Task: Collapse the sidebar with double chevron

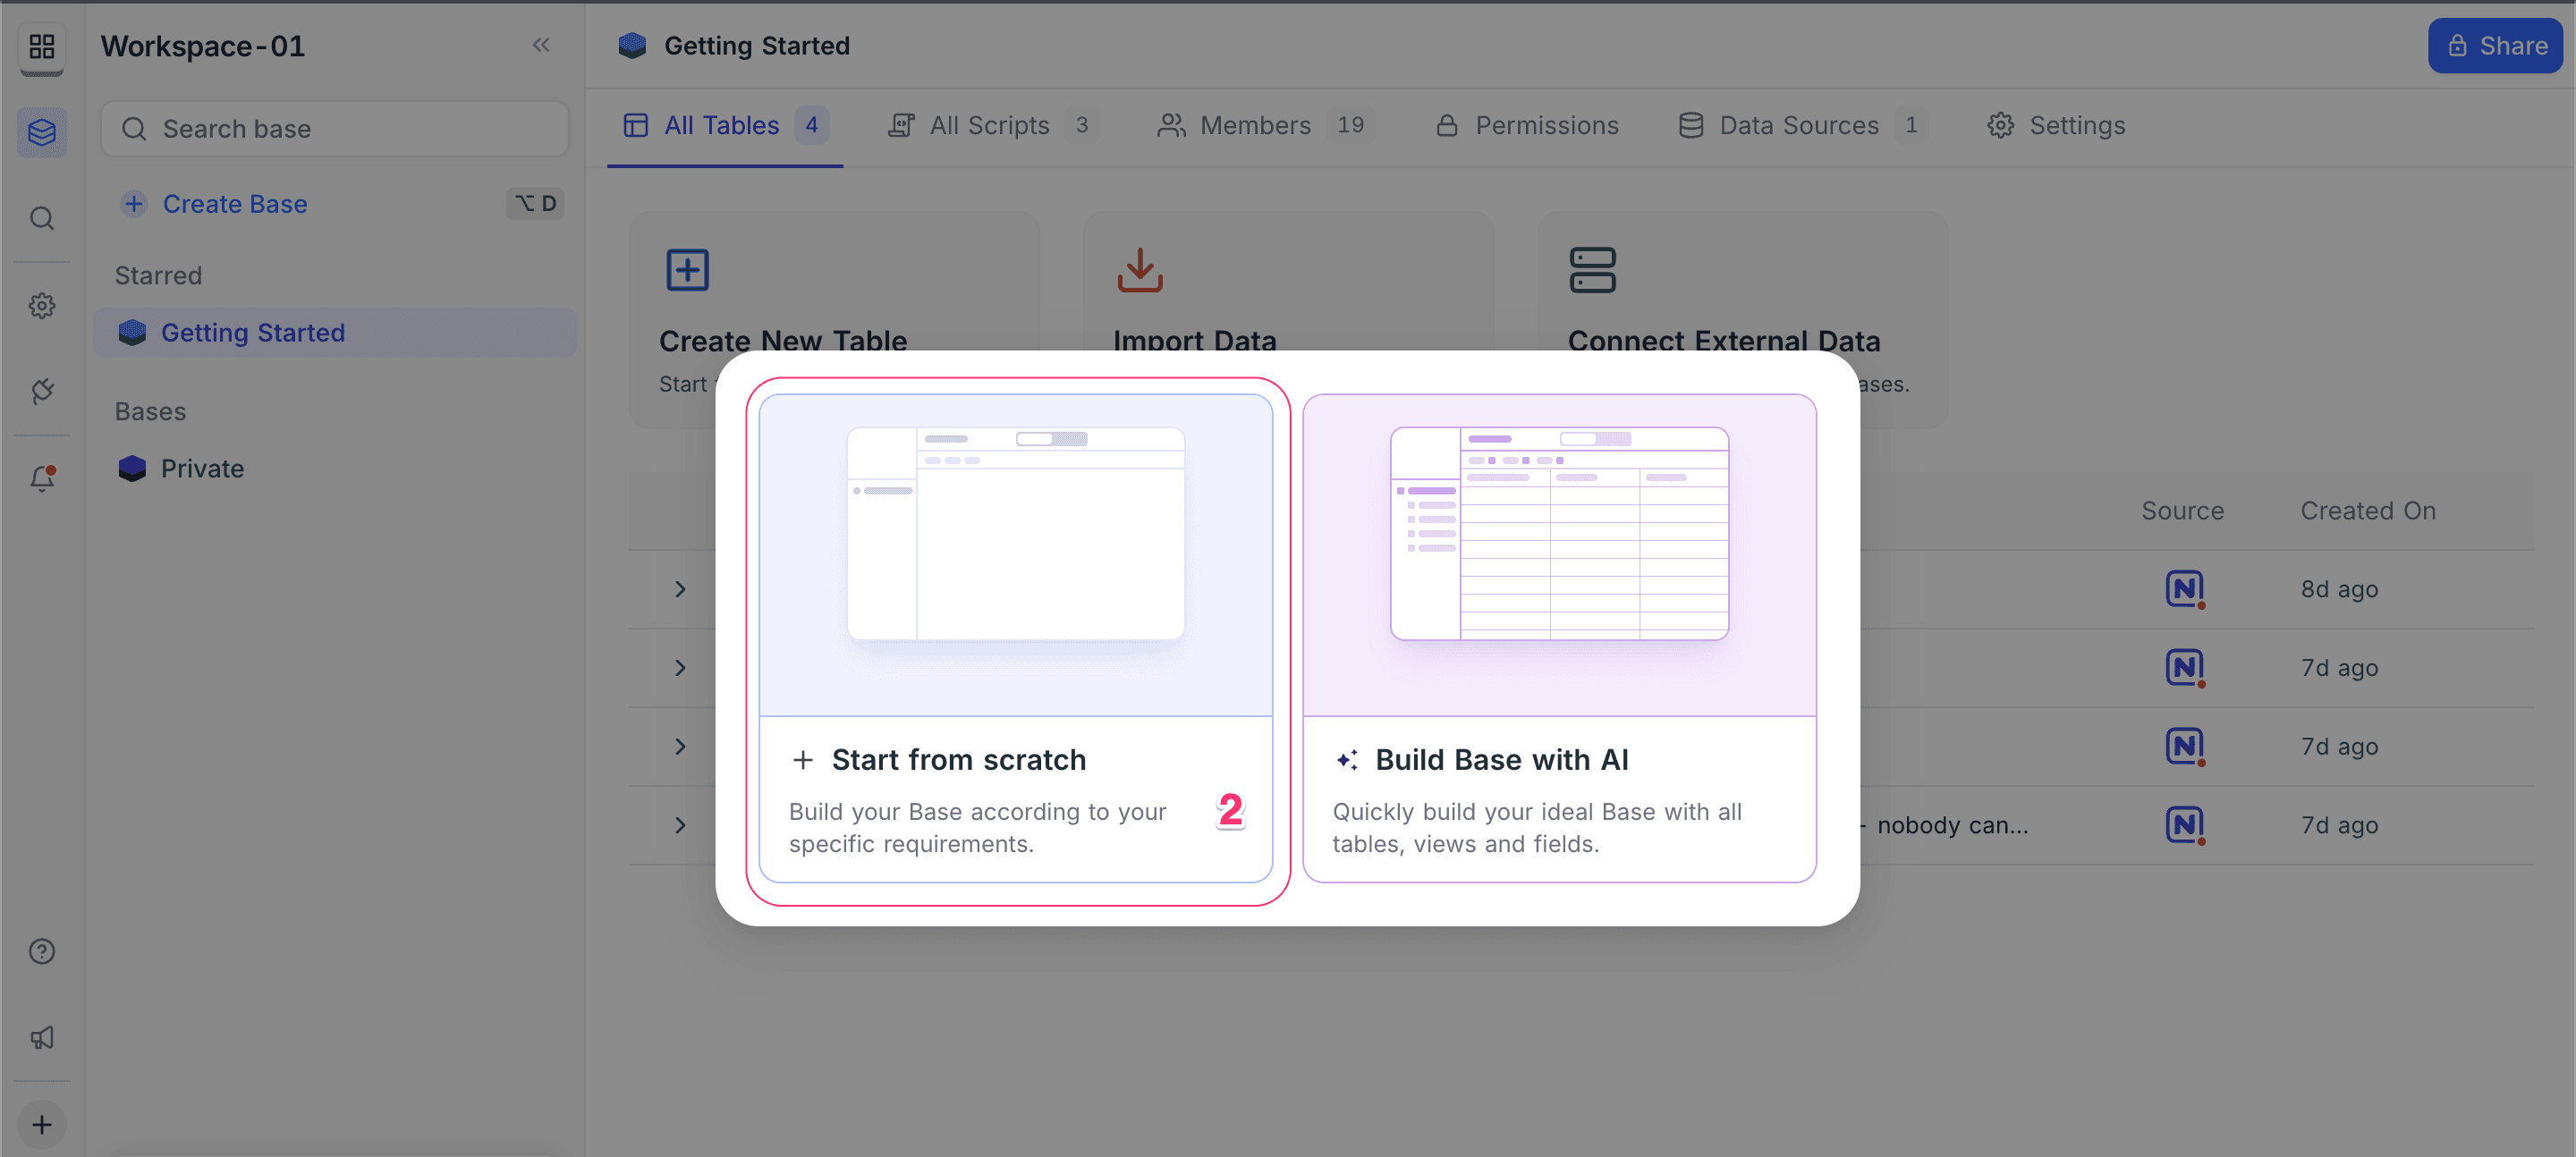Action: pos(541,45)
